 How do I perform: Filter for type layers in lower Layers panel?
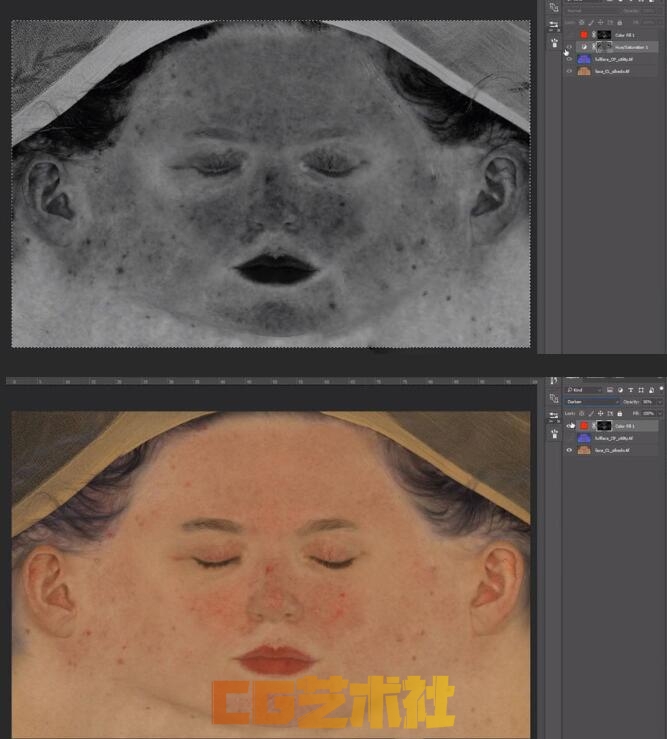[x=630, y=390]
